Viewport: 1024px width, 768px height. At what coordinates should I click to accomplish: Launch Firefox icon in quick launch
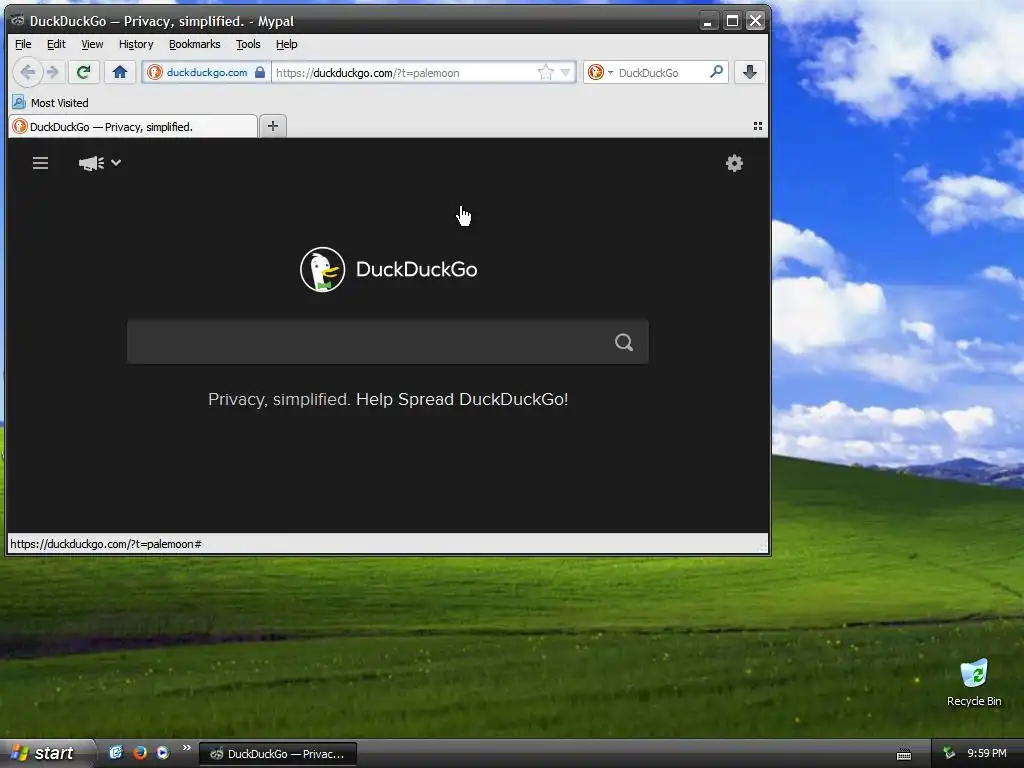click(140, 753)
